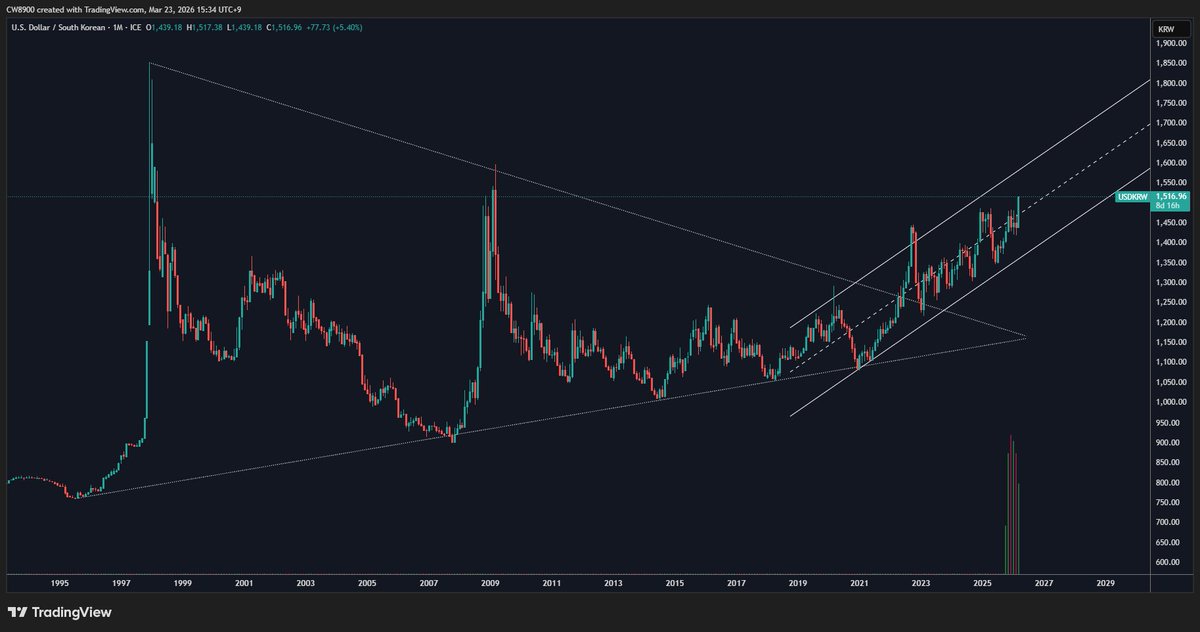Click the 2021 time axis label
The height and width of the screenshot is (632, 1200).
[860, 582]
